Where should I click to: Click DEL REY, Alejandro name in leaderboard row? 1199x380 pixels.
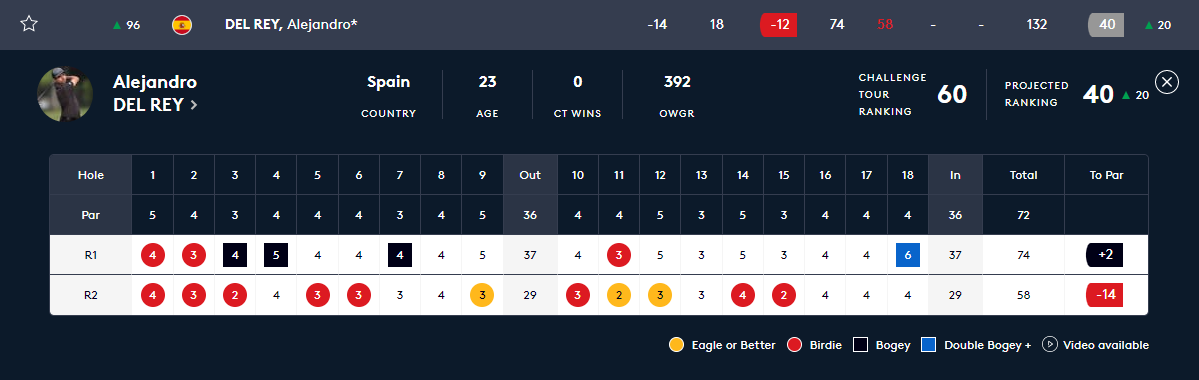pos(291,24)
